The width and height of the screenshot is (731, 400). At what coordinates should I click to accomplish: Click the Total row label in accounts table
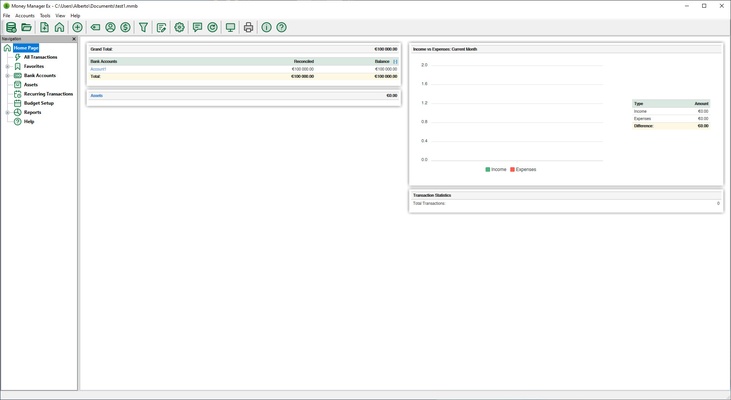pyautogui.click(x=96, y=76)
